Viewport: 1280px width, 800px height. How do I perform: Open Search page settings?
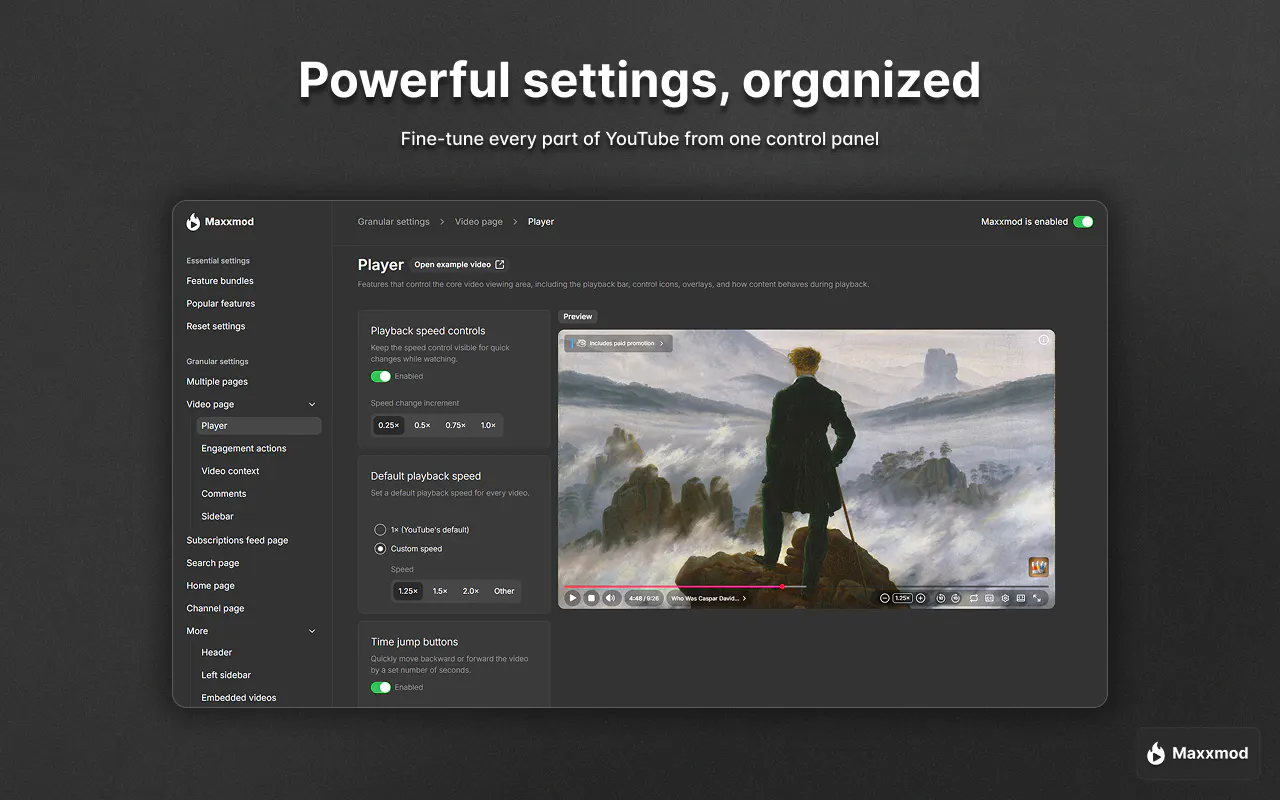213,564
